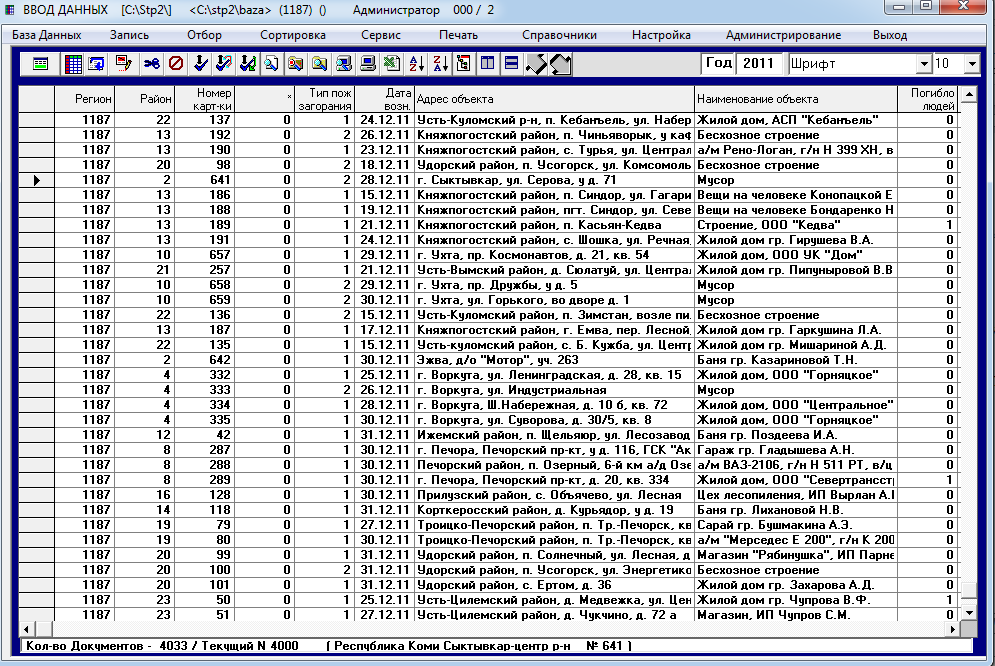The width and height of the screenshot is (995, 666).
Task: Open the font size 10 dropdown
Action: click(x=972, y=63)
